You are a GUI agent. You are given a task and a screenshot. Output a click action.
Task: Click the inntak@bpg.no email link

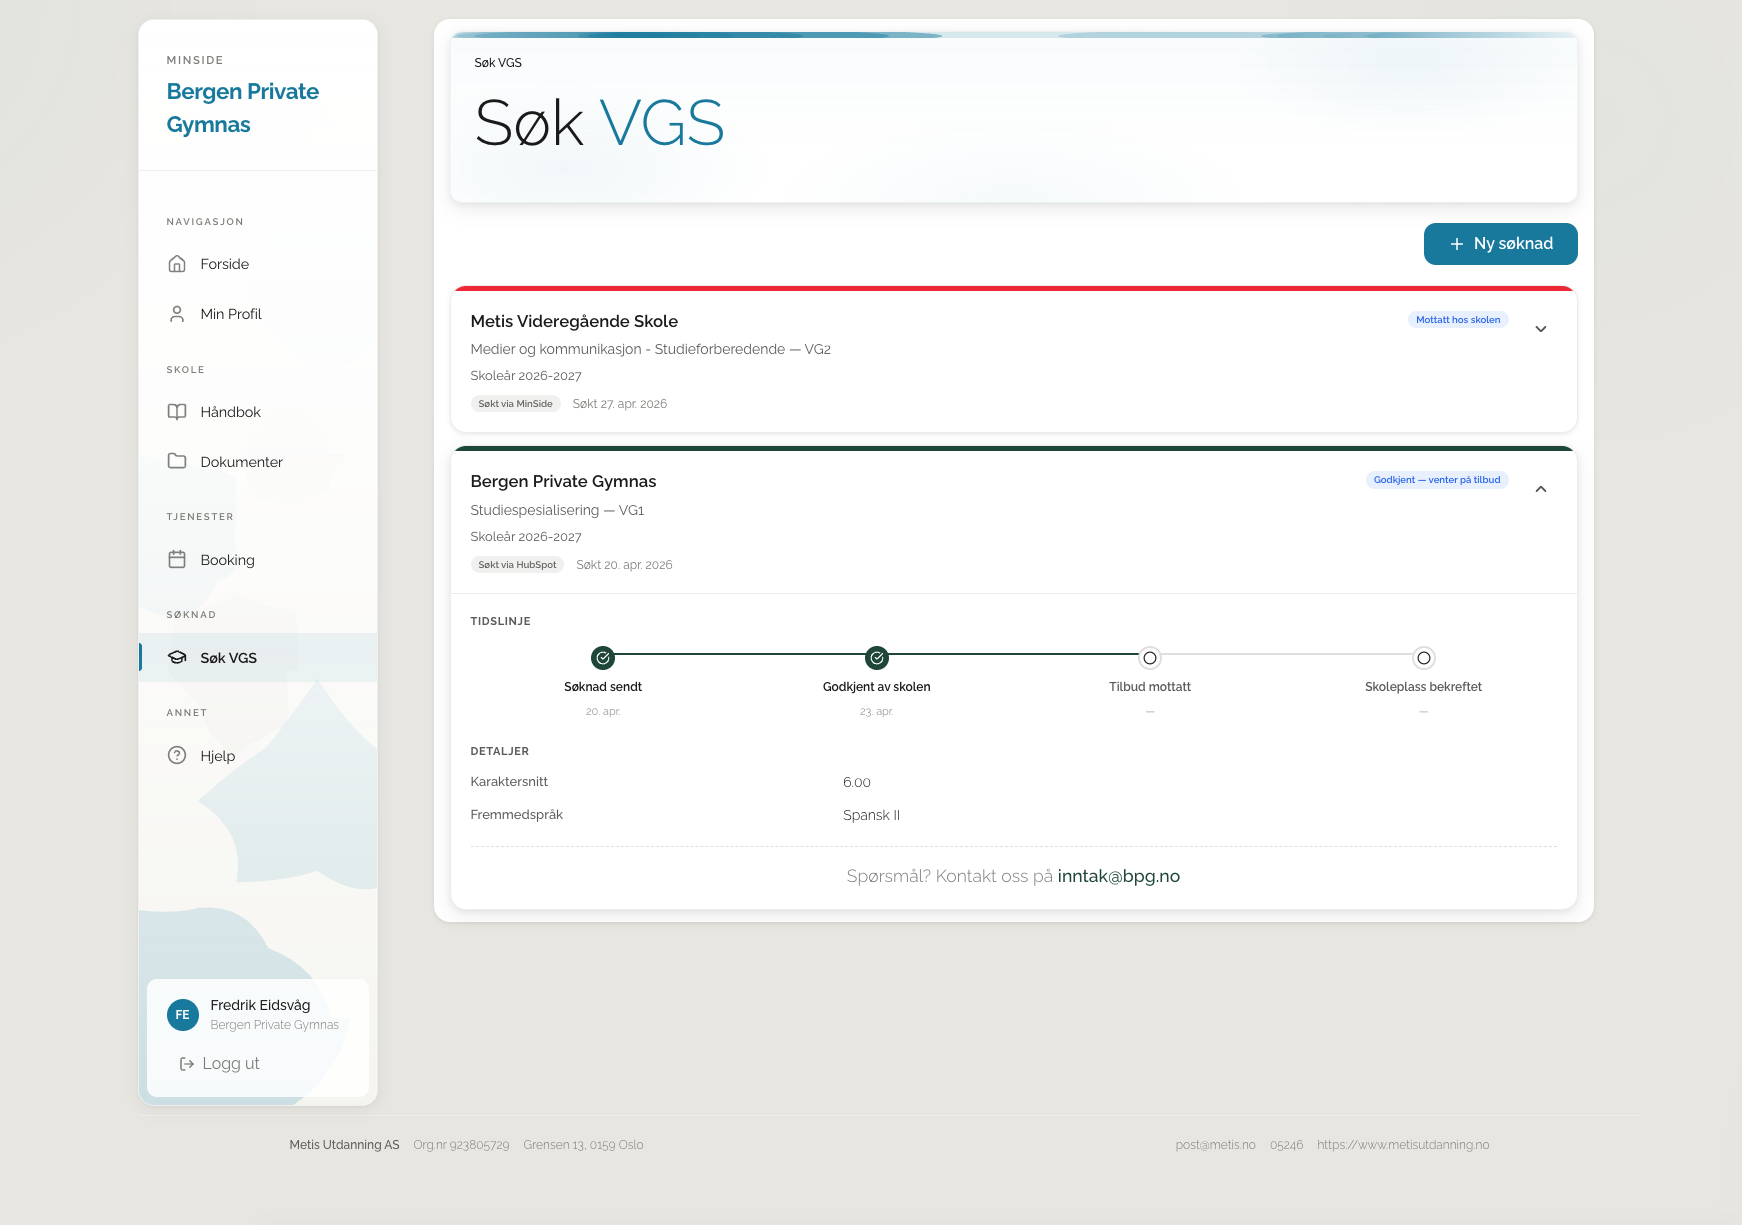point(1119,876)
